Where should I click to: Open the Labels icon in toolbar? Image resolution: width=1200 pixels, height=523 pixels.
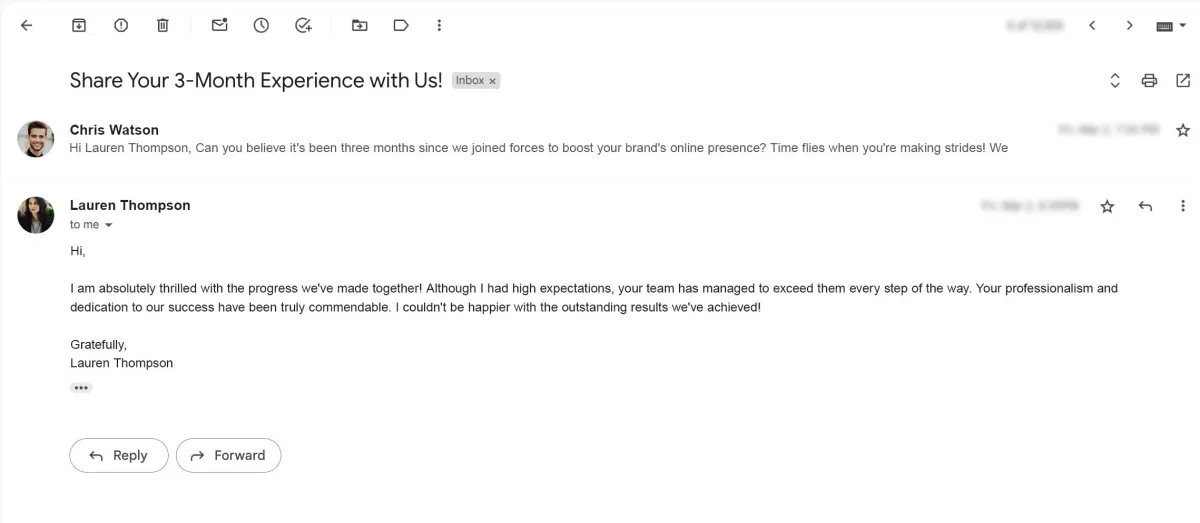(x=401, y=25)
